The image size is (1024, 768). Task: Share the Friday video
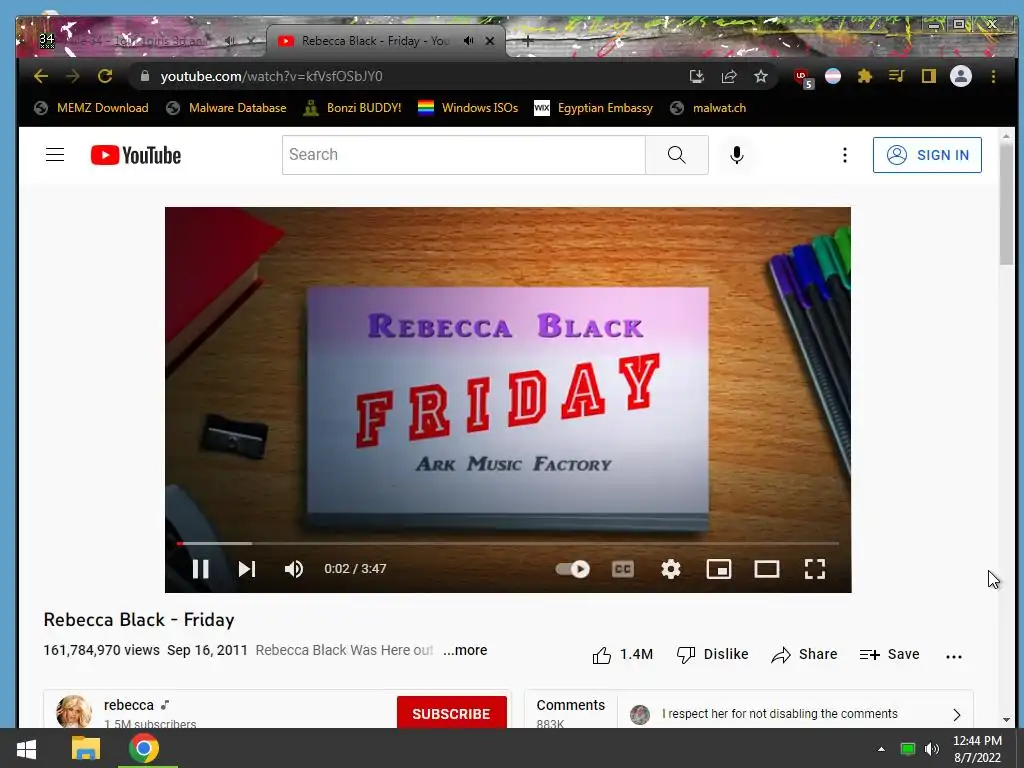[804, 654]
